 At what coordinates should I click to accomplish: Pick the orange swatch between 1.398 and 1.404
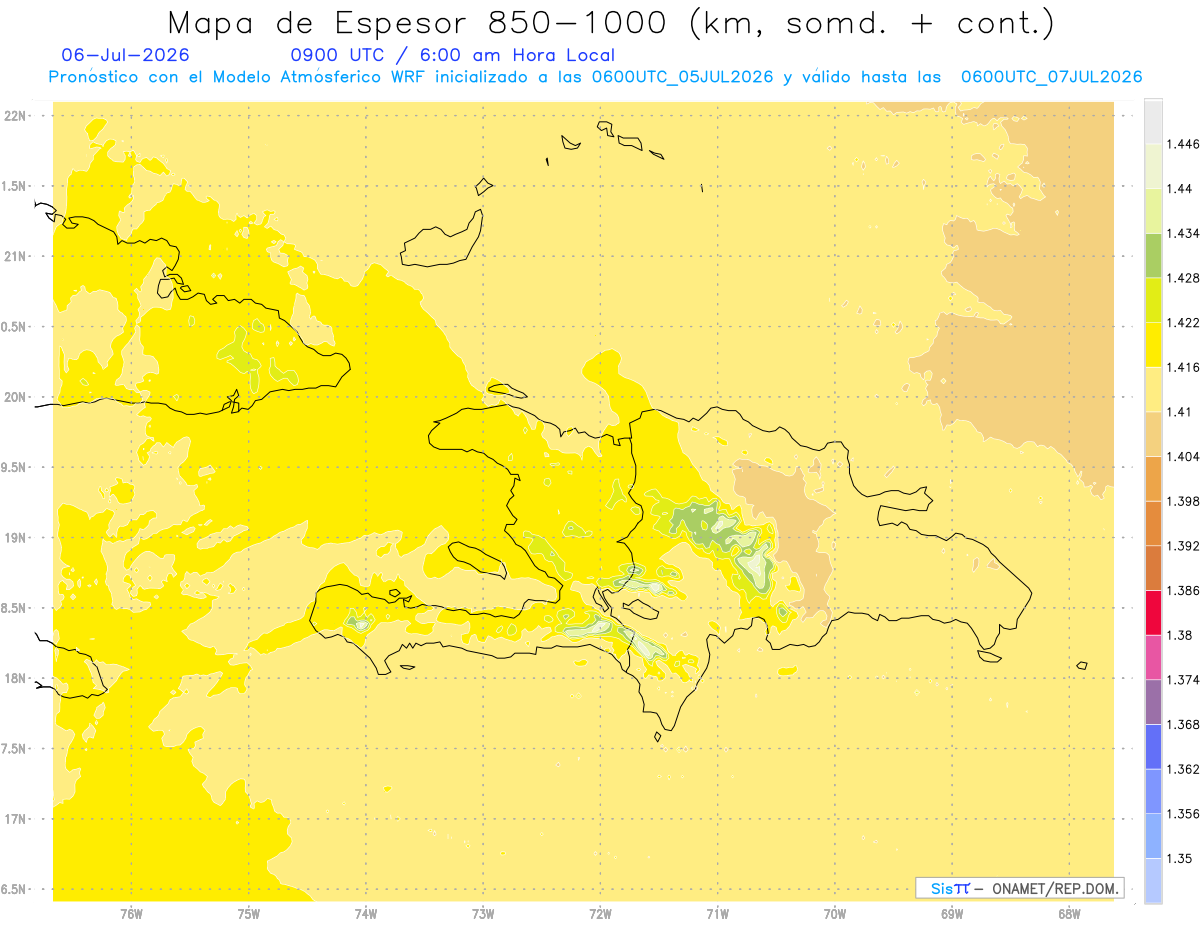tap(1153, 479)
